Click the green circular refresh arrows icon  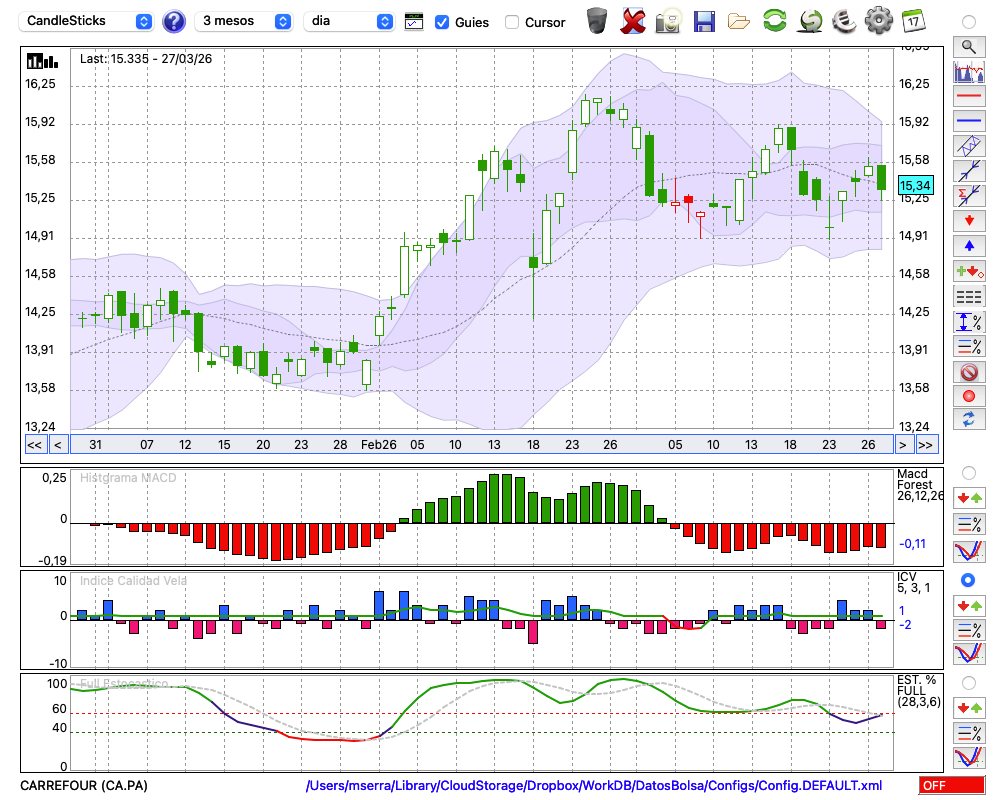(x=774, y=21)
